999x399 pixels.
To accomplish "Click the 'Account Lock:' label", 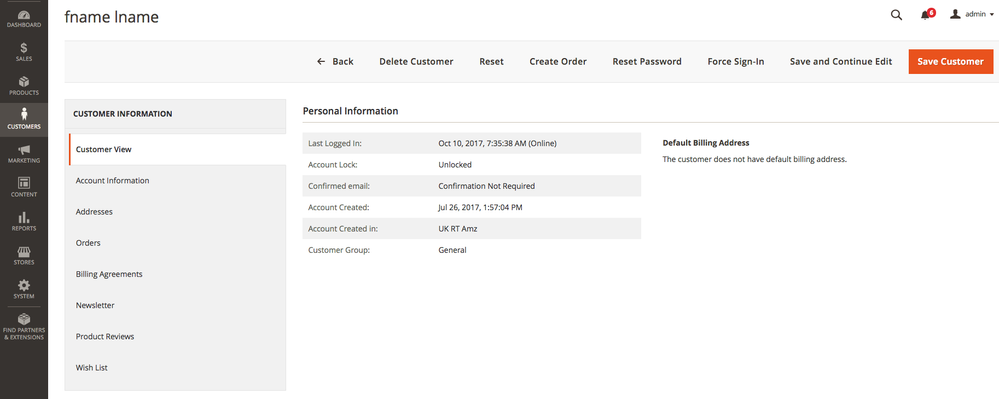I will point(333,164).
